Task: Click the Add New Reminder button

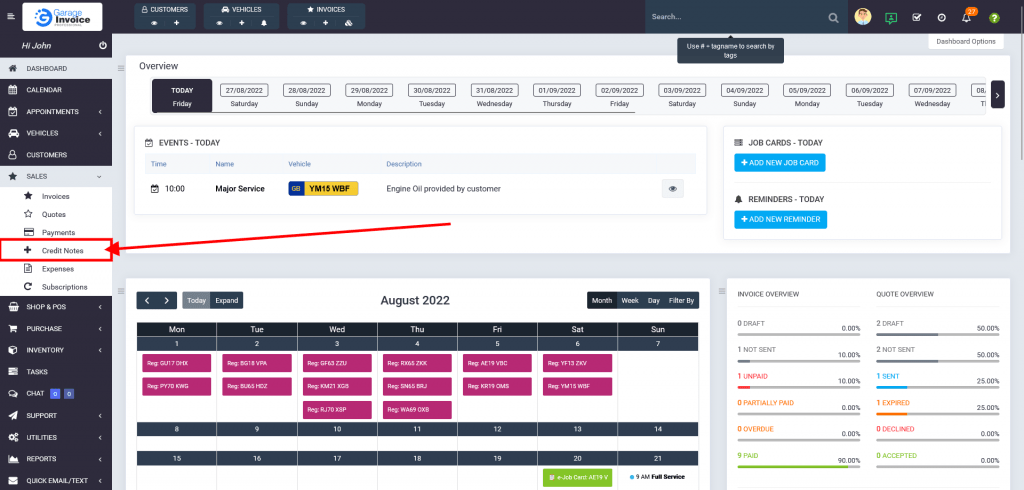Action: click(780, 219)
